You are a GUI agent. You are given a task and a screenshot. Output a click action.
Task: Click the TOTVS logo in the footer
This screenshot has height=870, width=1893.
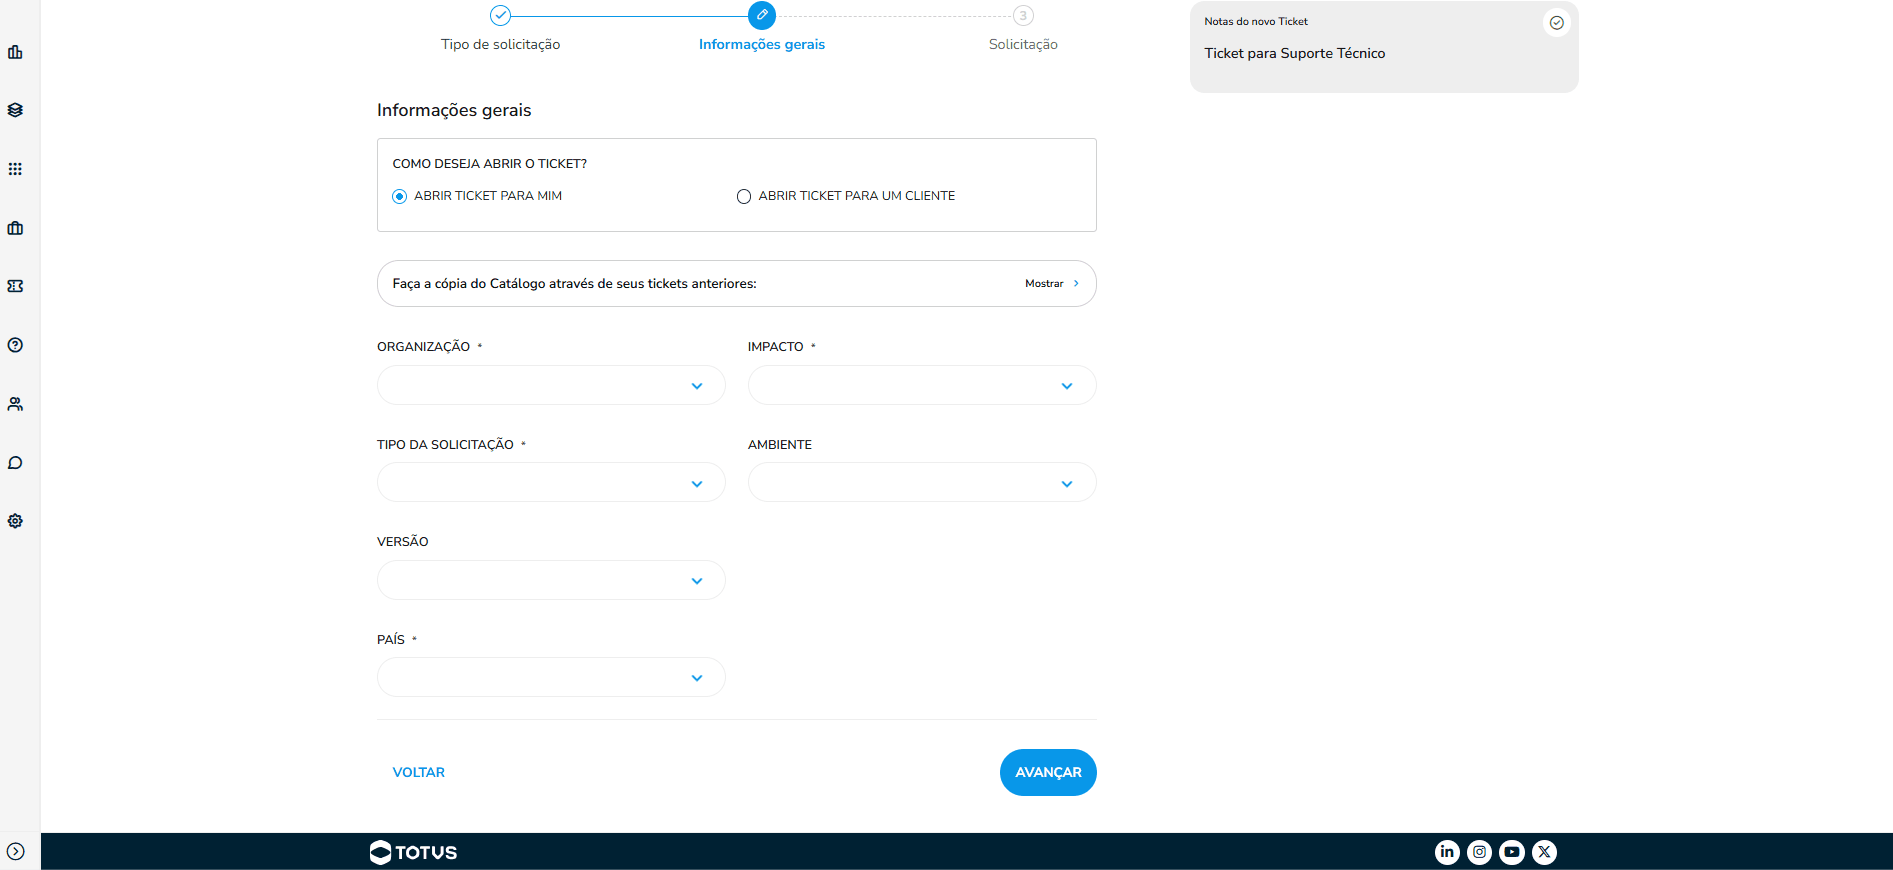(x=413, y=852)
